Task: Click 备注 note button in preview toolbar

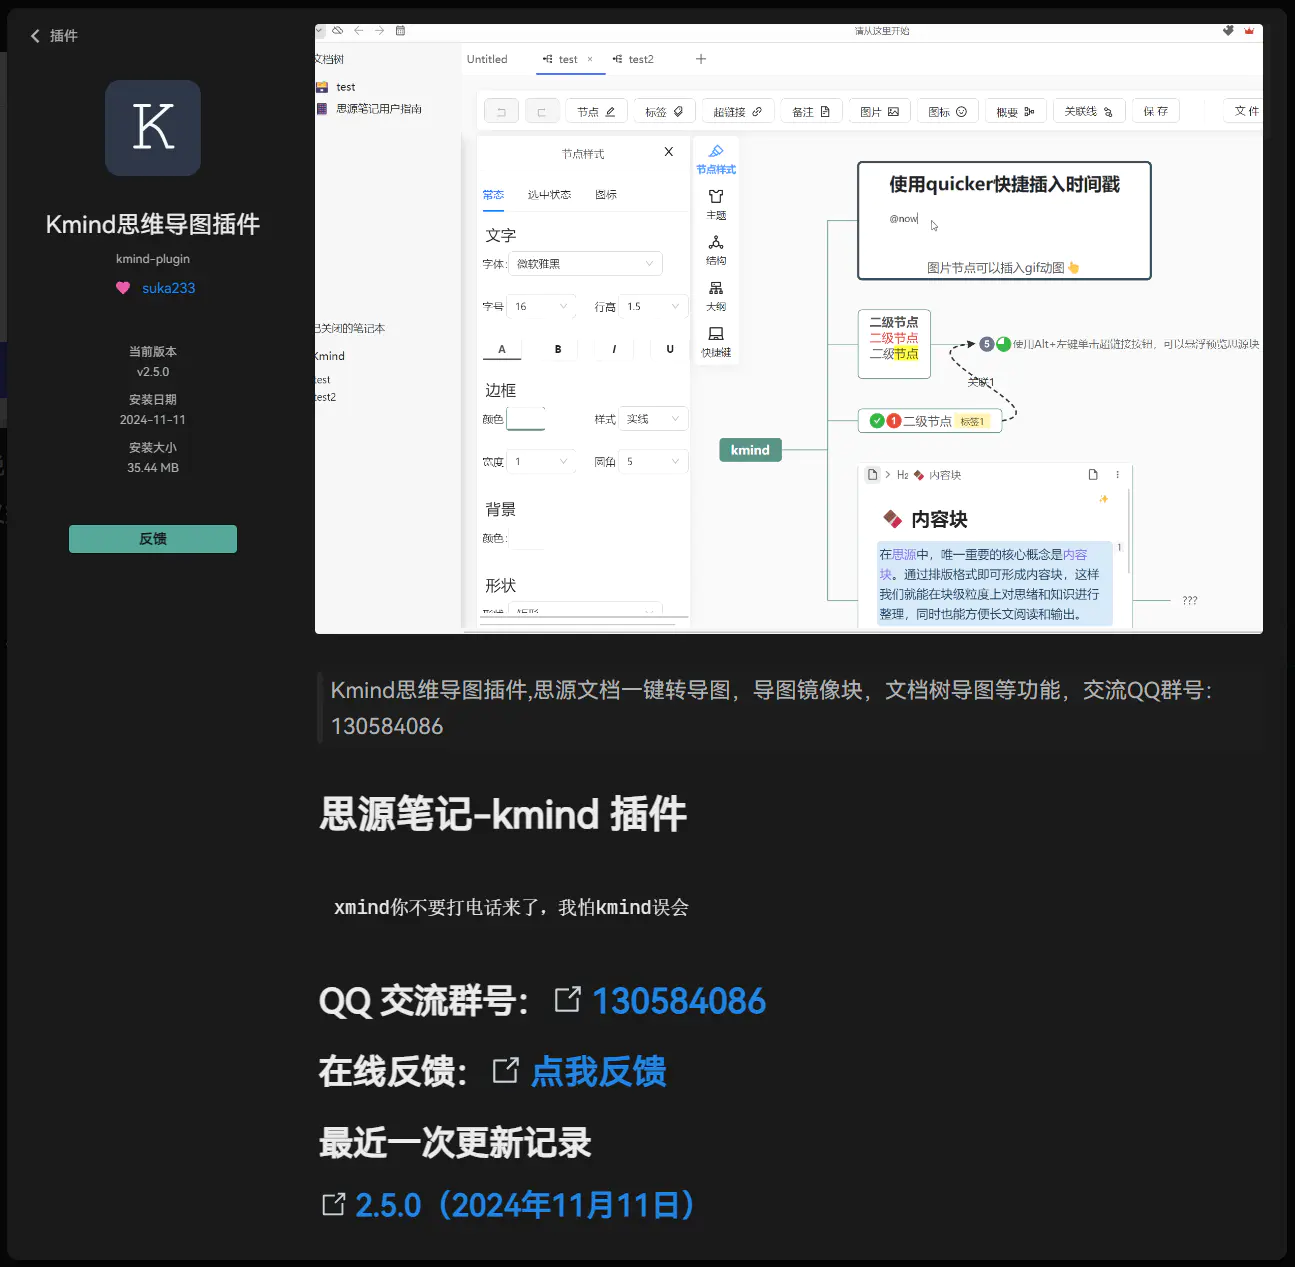Action: (811, 112)
